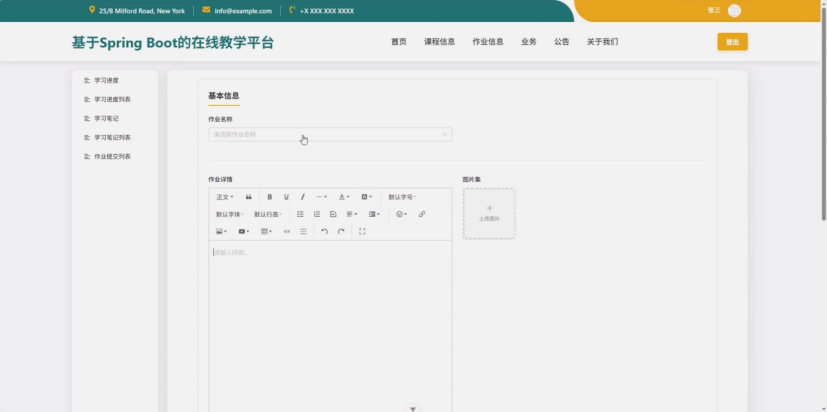The width and height of the screenshot is (827, 412).
Task: Click the platform title 基于Spring Boot的在线教学平台
Action: pos(173,43)
